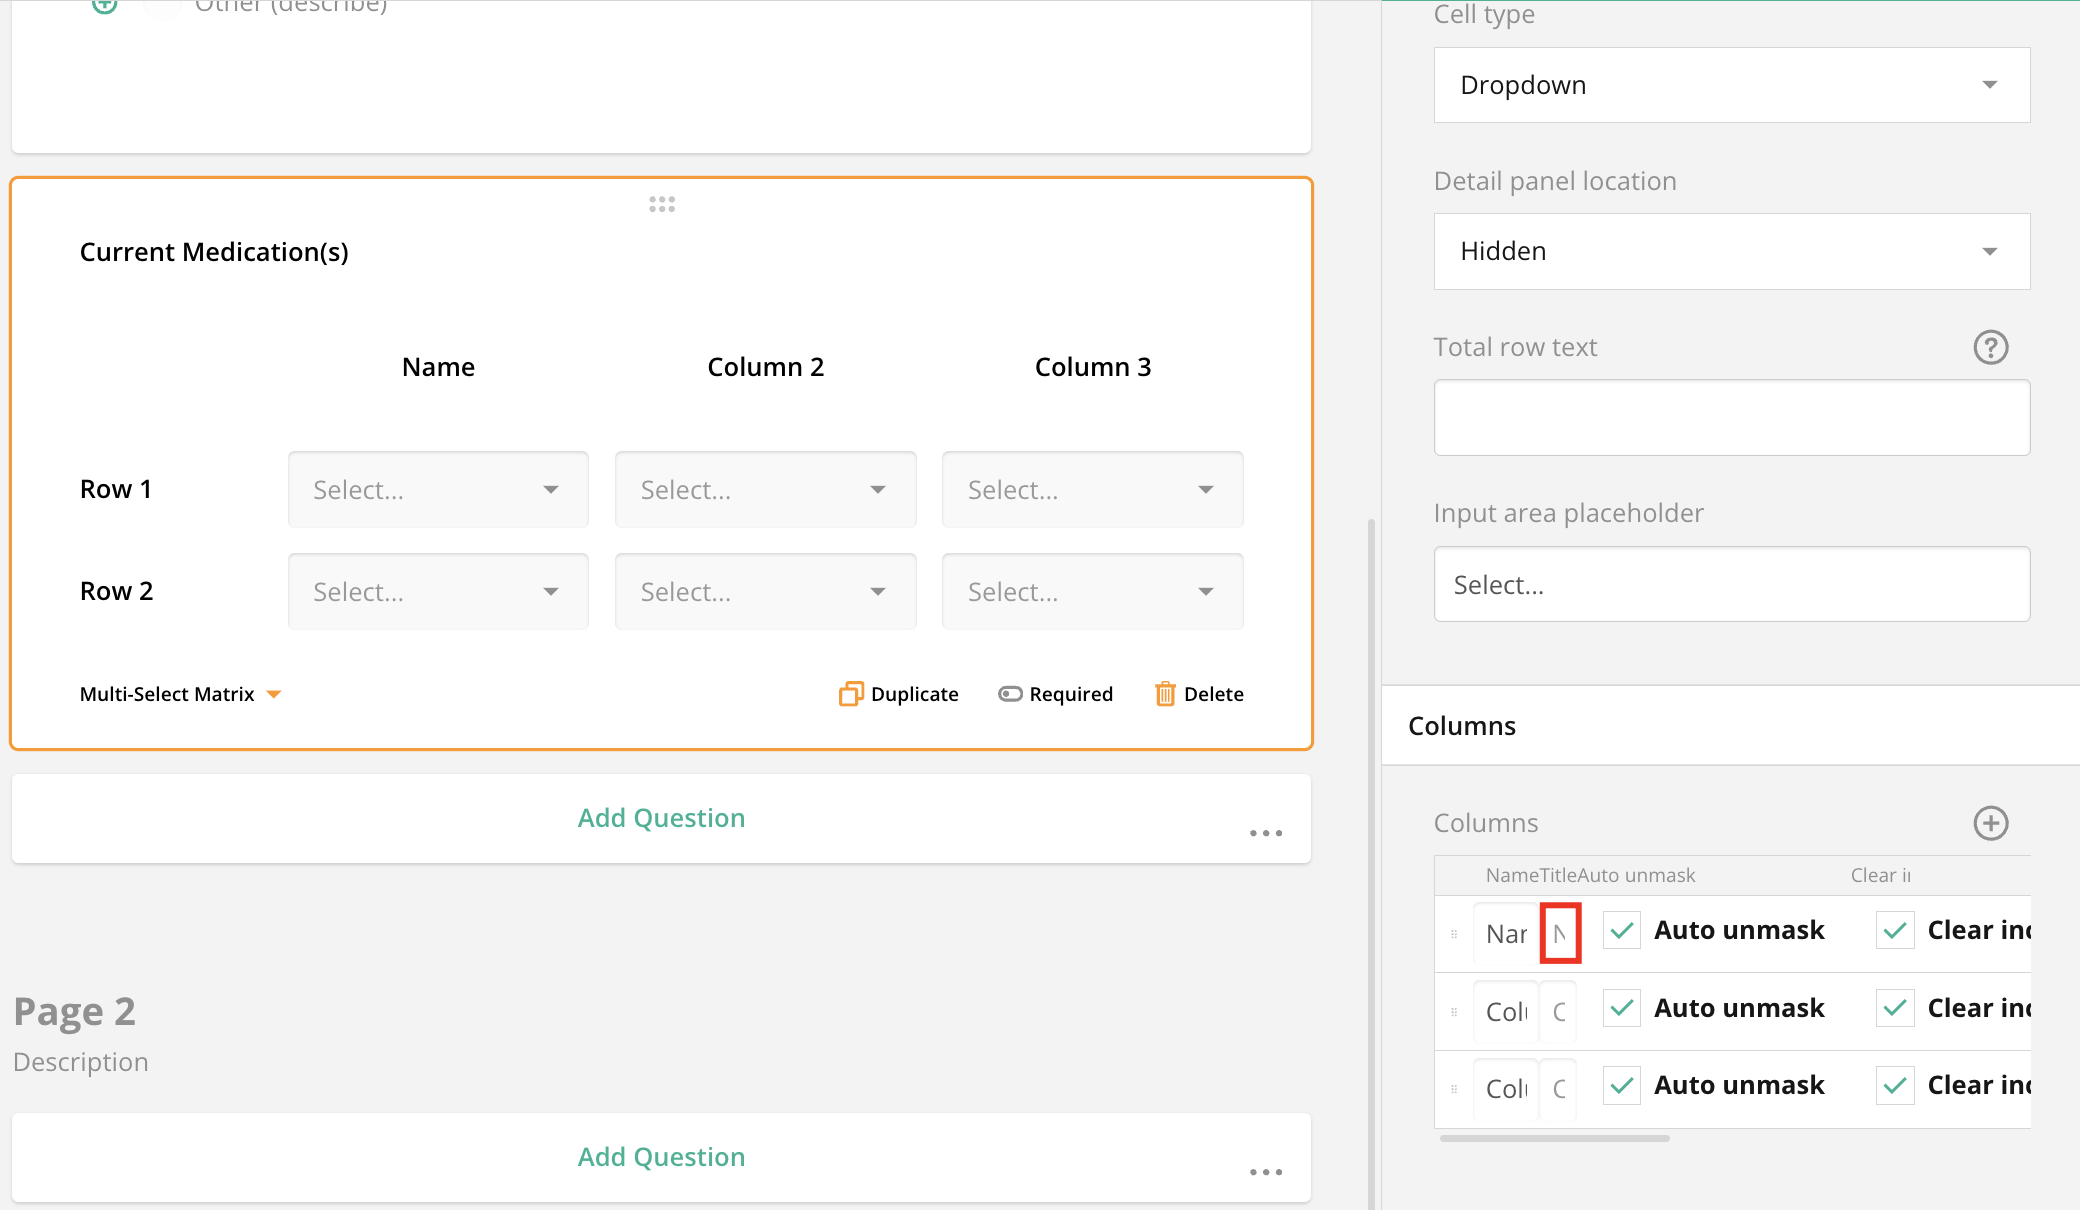Open the ellipsis menu below the matrix question
The image size is (2080, 1210).
tap(1266, 833)
